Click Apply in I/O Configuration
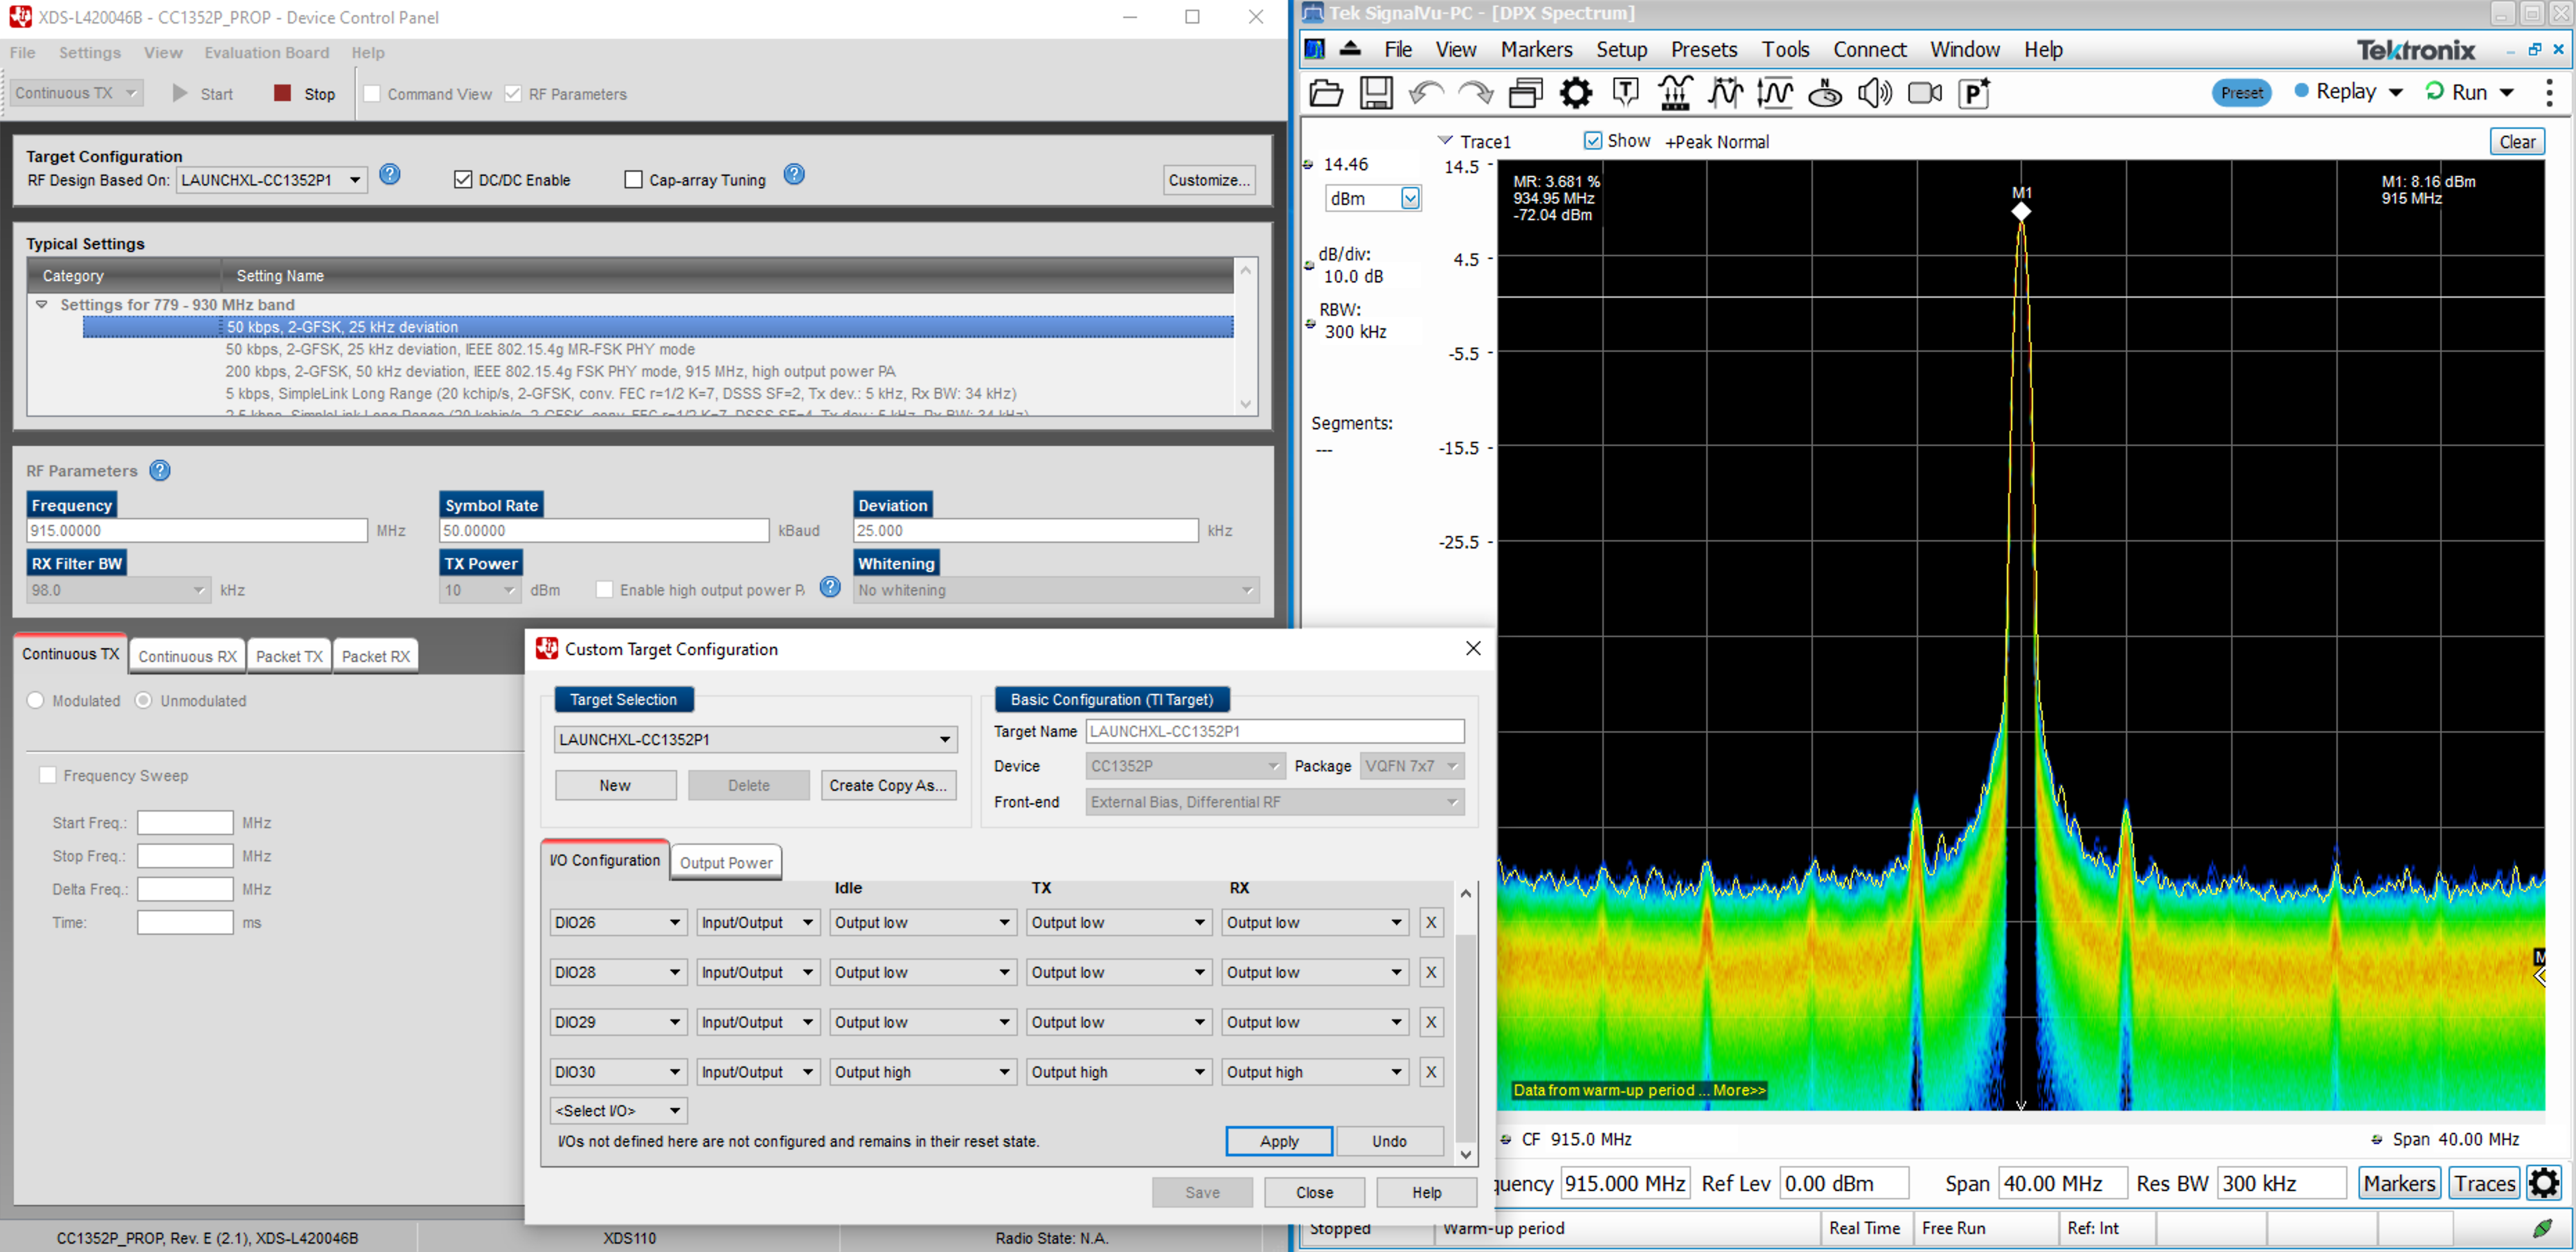The image size is (2576, 1252). pos(1279,1141)
